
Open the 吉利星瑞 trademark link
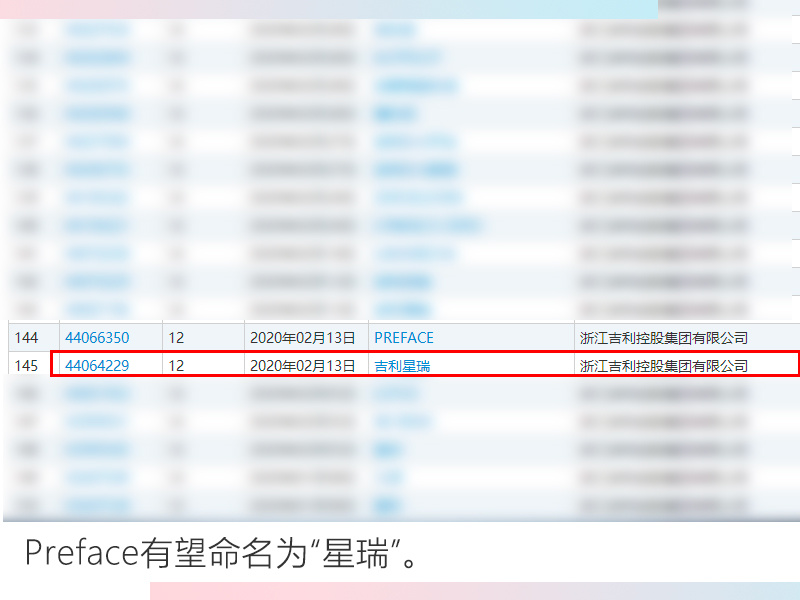402,366
